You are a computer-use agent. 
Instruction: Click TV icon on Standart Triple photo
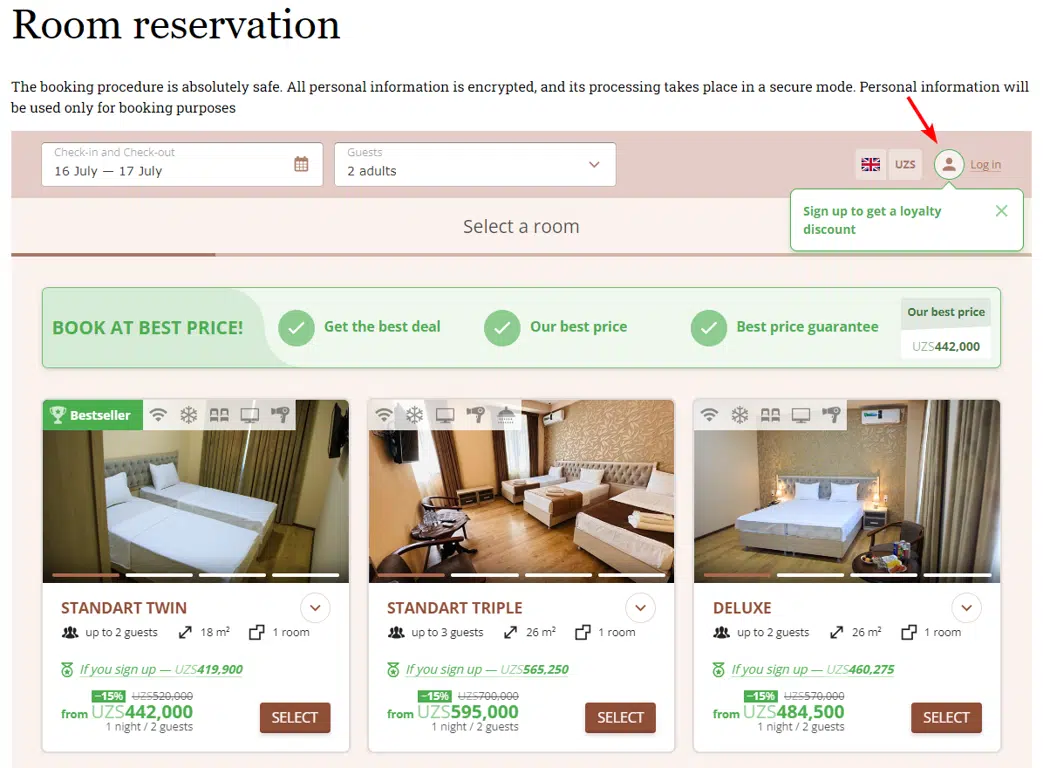[445, 415]
